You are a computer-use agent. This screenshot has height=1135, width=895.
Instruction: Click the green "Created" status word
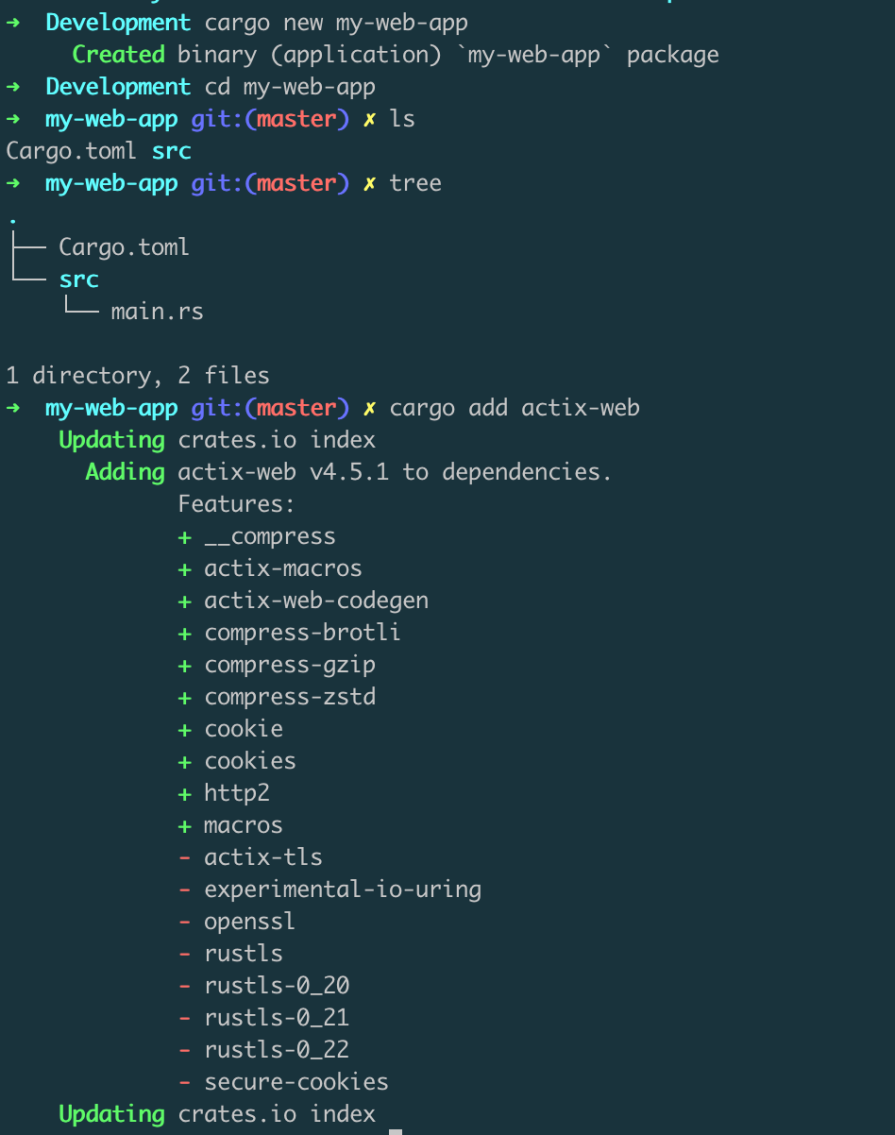pyautogui.click(x=118, y=54)
